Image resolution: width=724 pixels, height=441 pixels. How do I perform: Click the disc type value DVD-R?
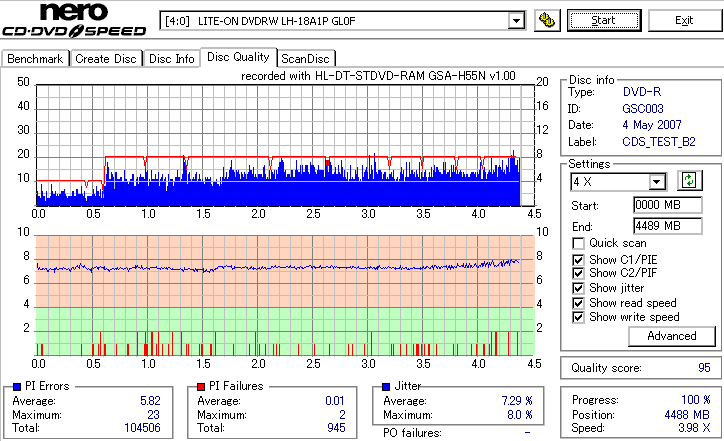(642, 92)
